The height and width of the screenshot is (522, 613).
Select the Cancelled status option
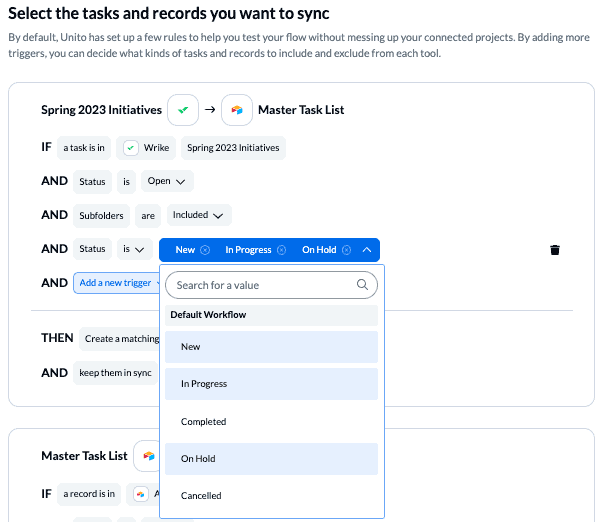[x=271, y=496]
